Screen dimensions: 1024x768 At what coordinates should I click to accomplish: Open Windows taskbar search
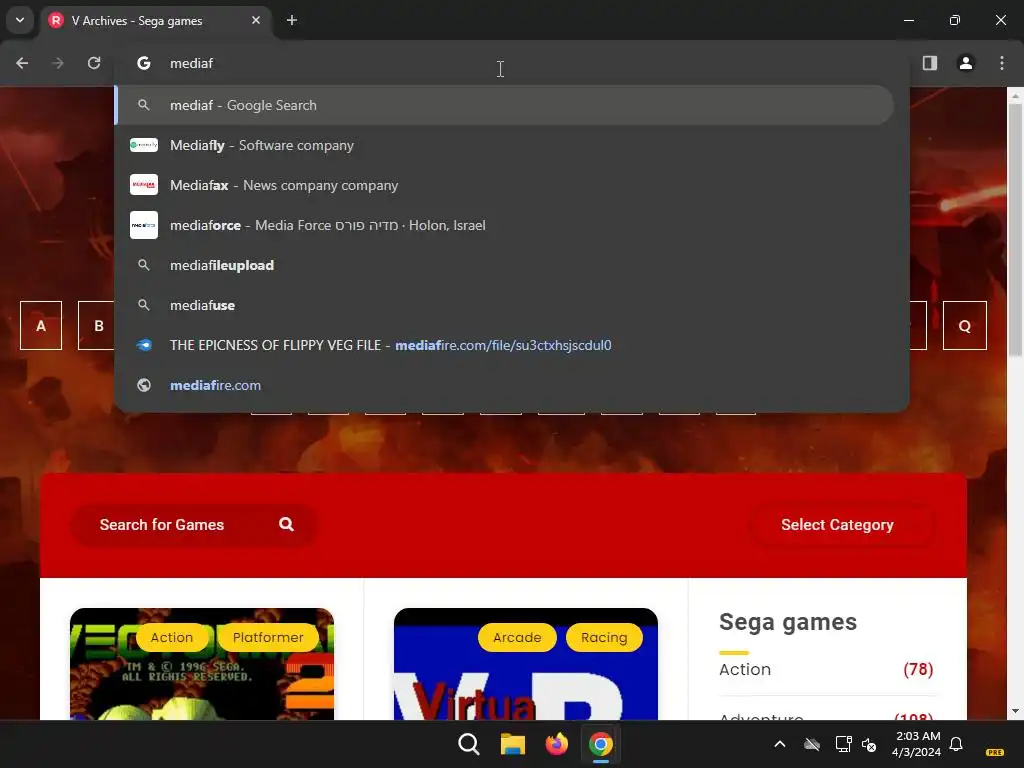tap(469, 744)
